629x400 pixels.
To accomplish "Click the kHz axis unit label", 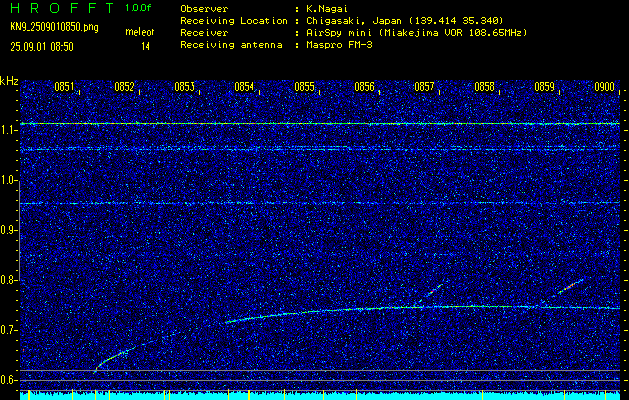I will pos(10,81).
